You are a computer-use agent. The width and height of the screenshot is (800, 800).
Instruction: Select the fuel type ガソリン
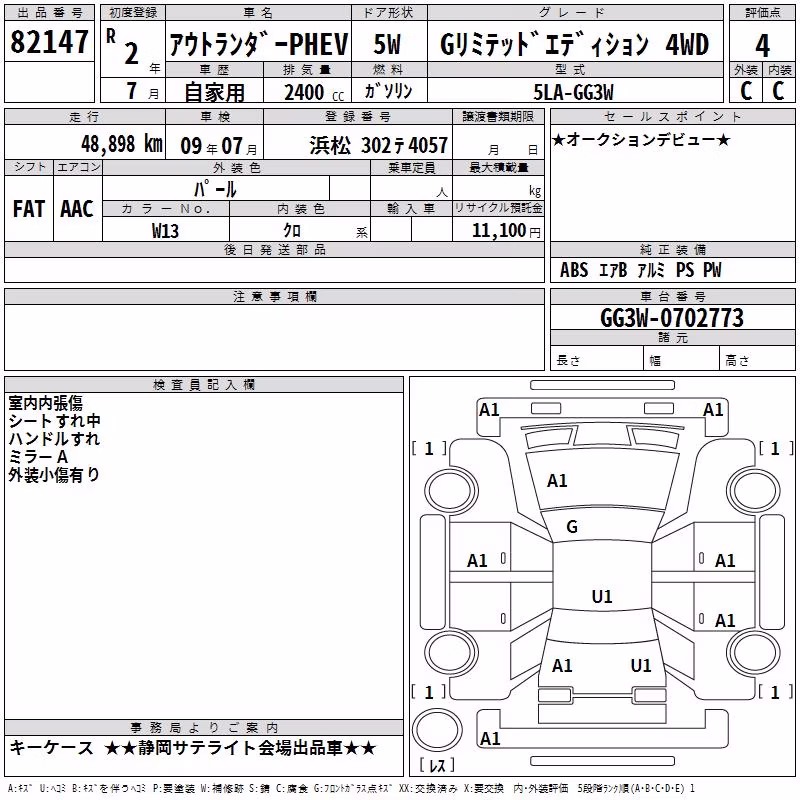click(x=388, y=91)
